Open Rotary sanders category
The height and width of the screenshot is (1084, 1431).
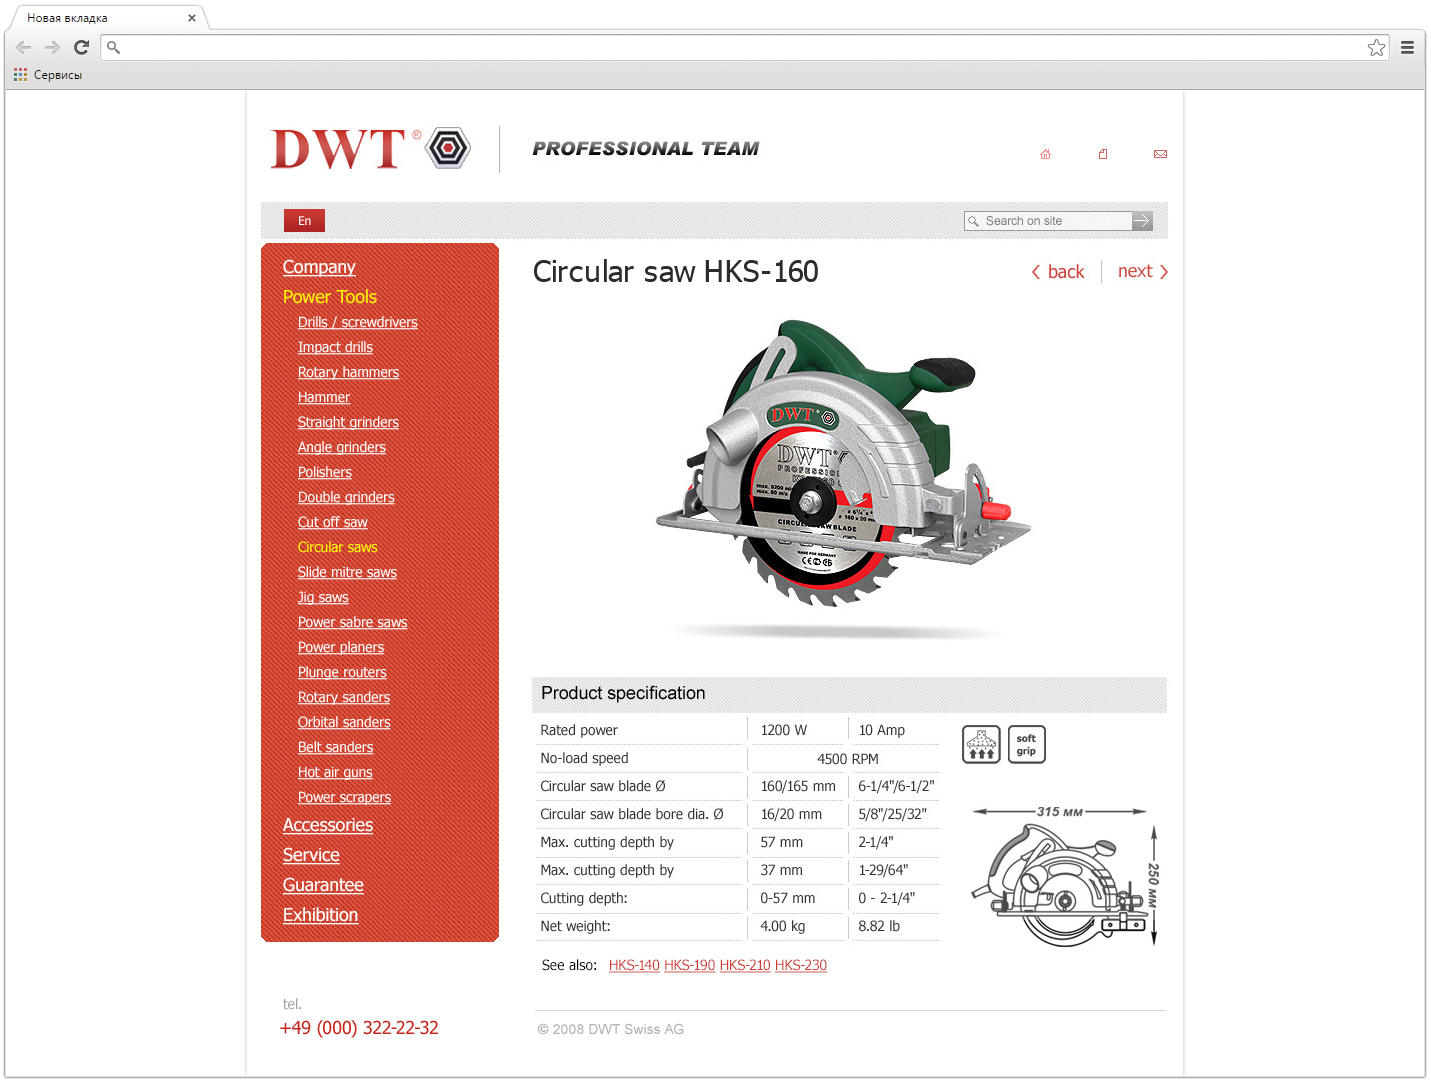(344, 697)
